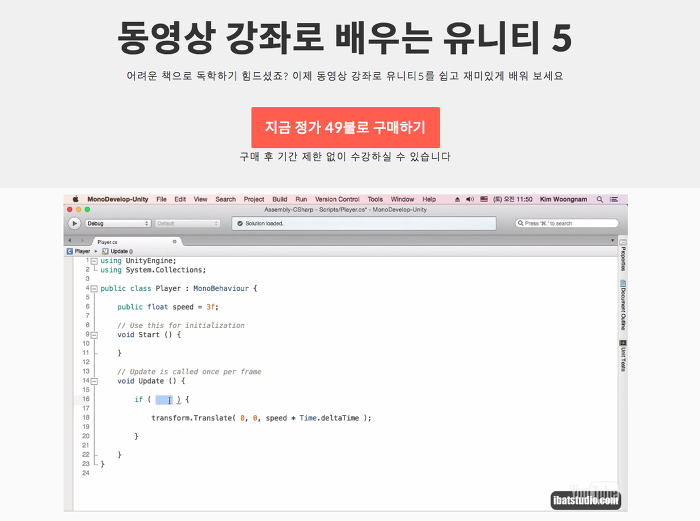Open the View menu
The image size is (700, 521).
pyautogui.click(x=200, y=200)
